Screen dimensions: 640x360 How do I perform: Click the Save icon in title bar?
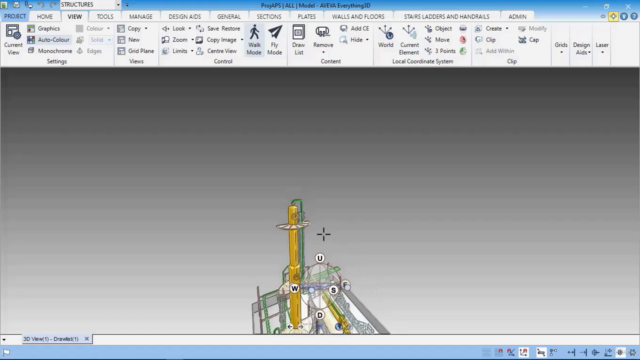point(16,5)
